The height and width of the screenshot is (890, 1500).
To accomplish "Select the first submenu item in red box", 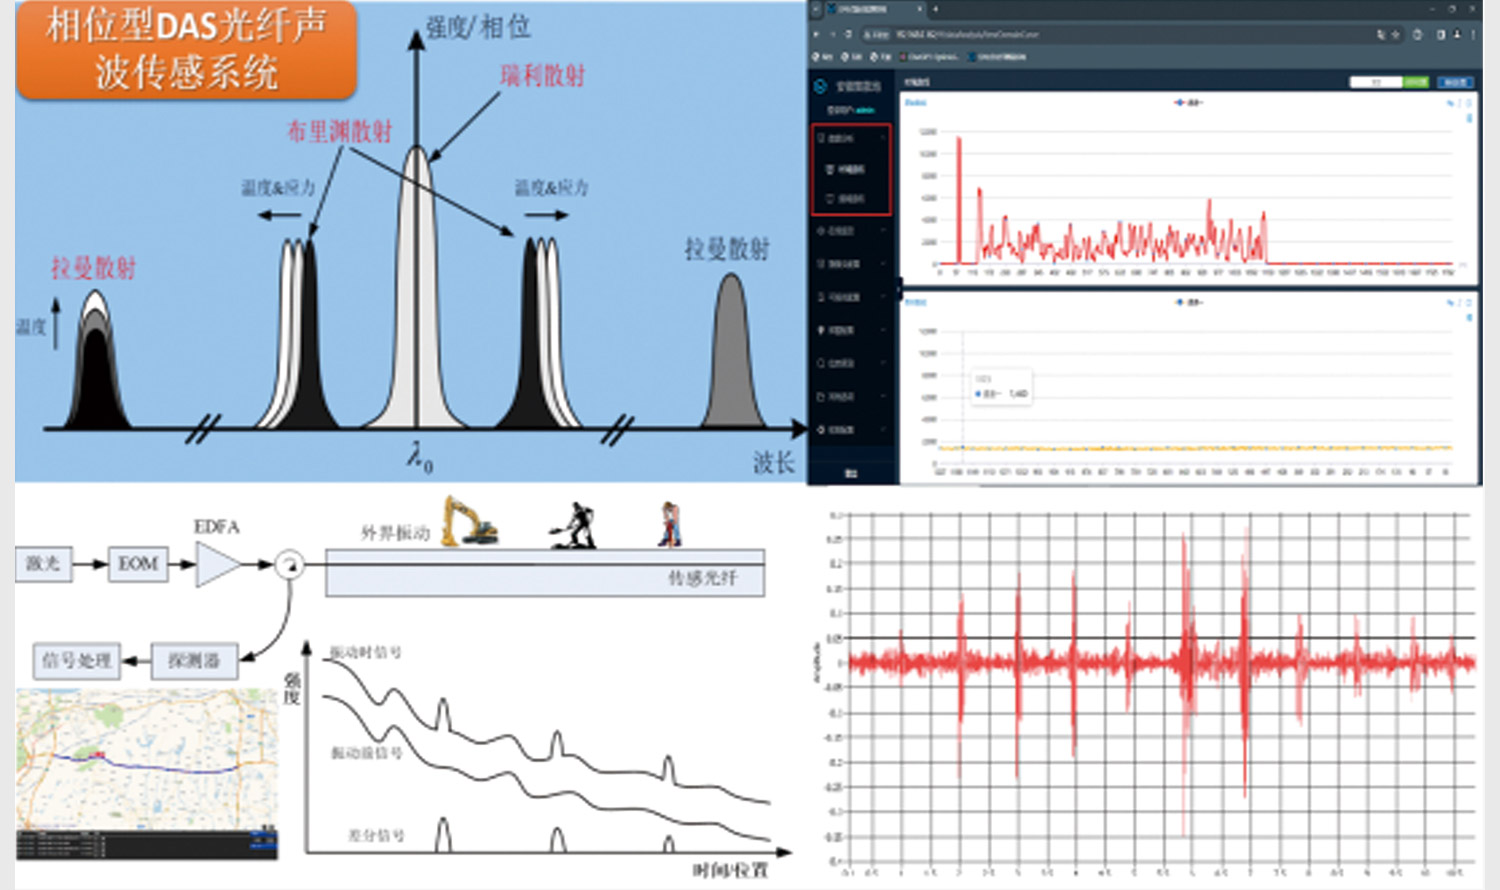I will 850,169.
